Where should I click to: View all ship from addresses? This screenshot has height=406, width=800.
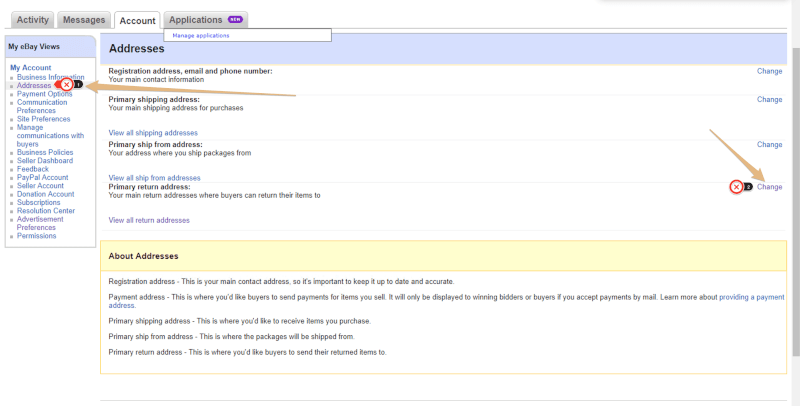click(x=155, y=177)
